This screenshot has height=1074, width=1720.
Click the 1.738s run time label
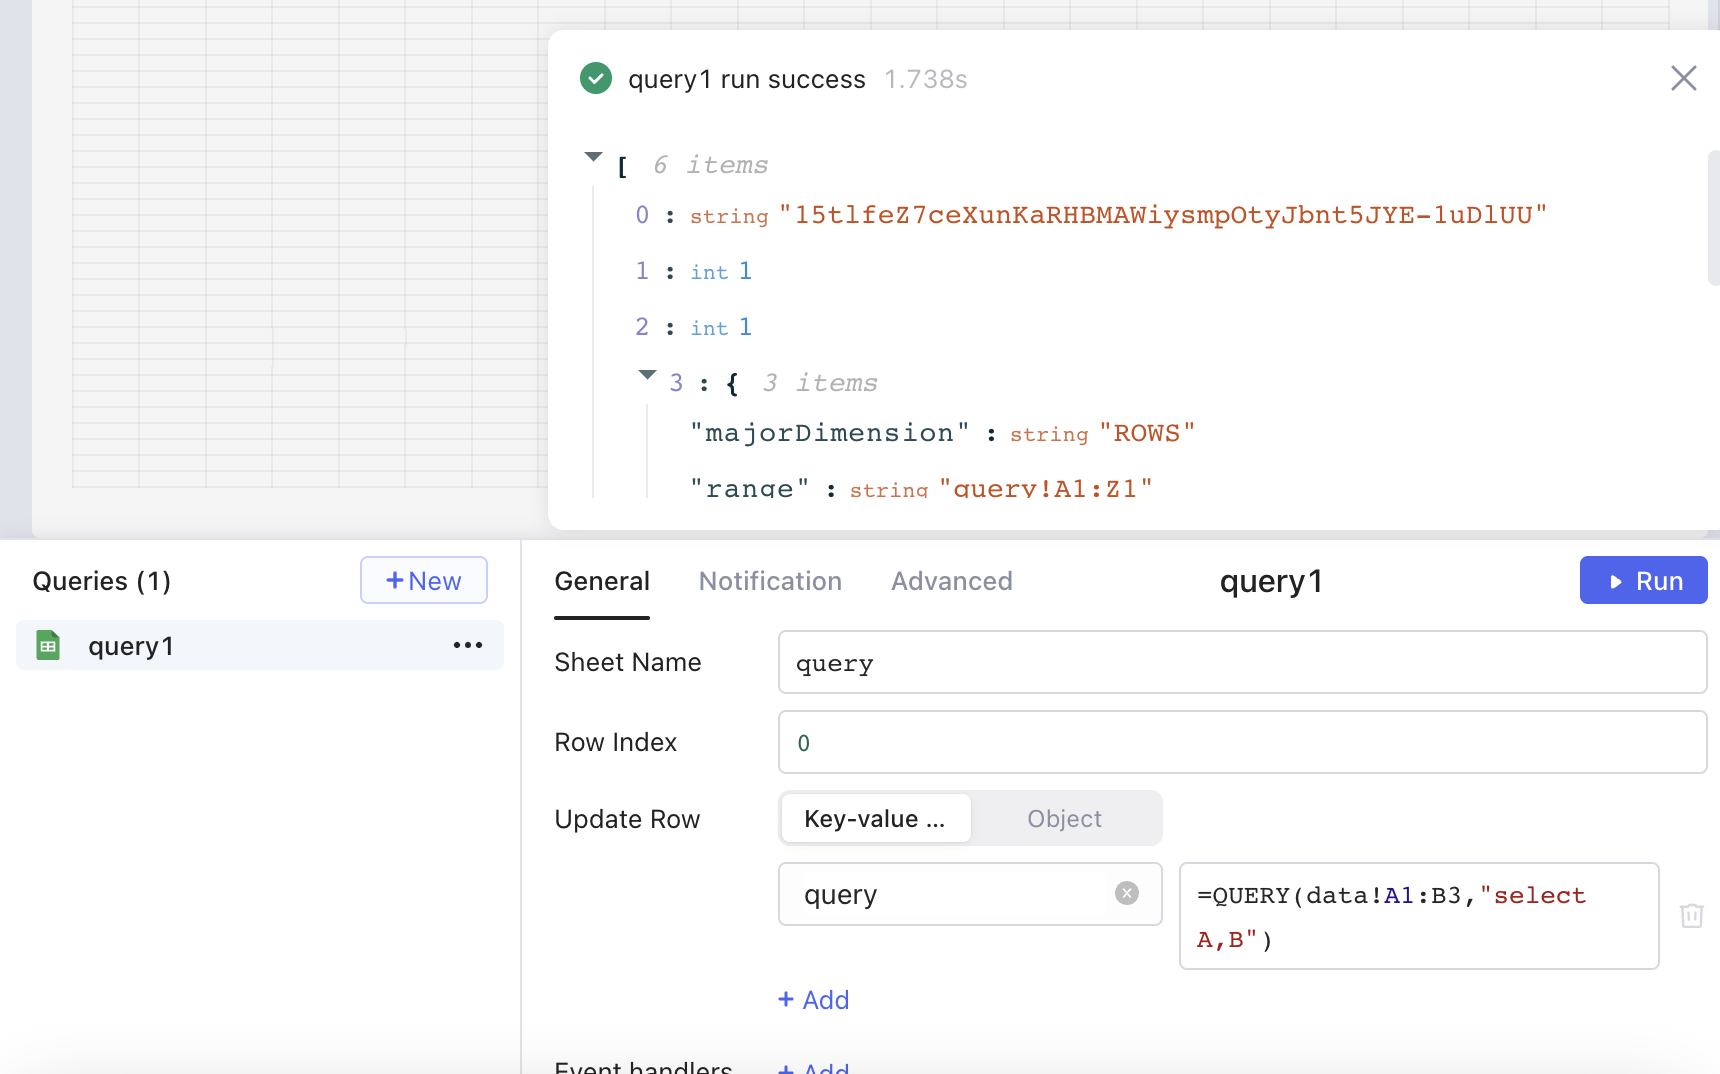point(926,79)
